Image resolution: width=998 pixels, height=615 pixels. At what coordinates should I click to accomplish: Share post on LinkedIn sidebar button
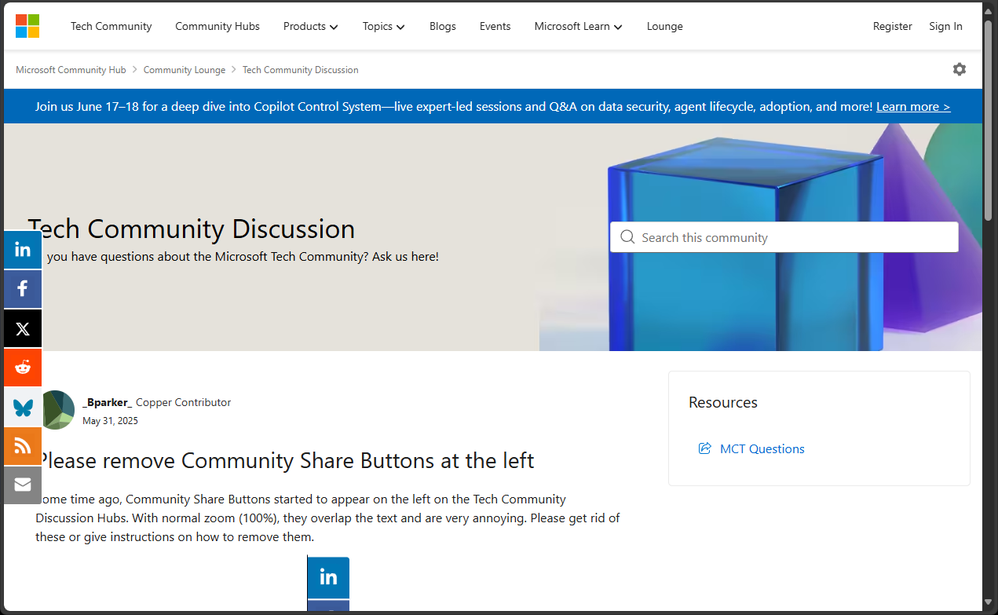click(x=23, y=250)
